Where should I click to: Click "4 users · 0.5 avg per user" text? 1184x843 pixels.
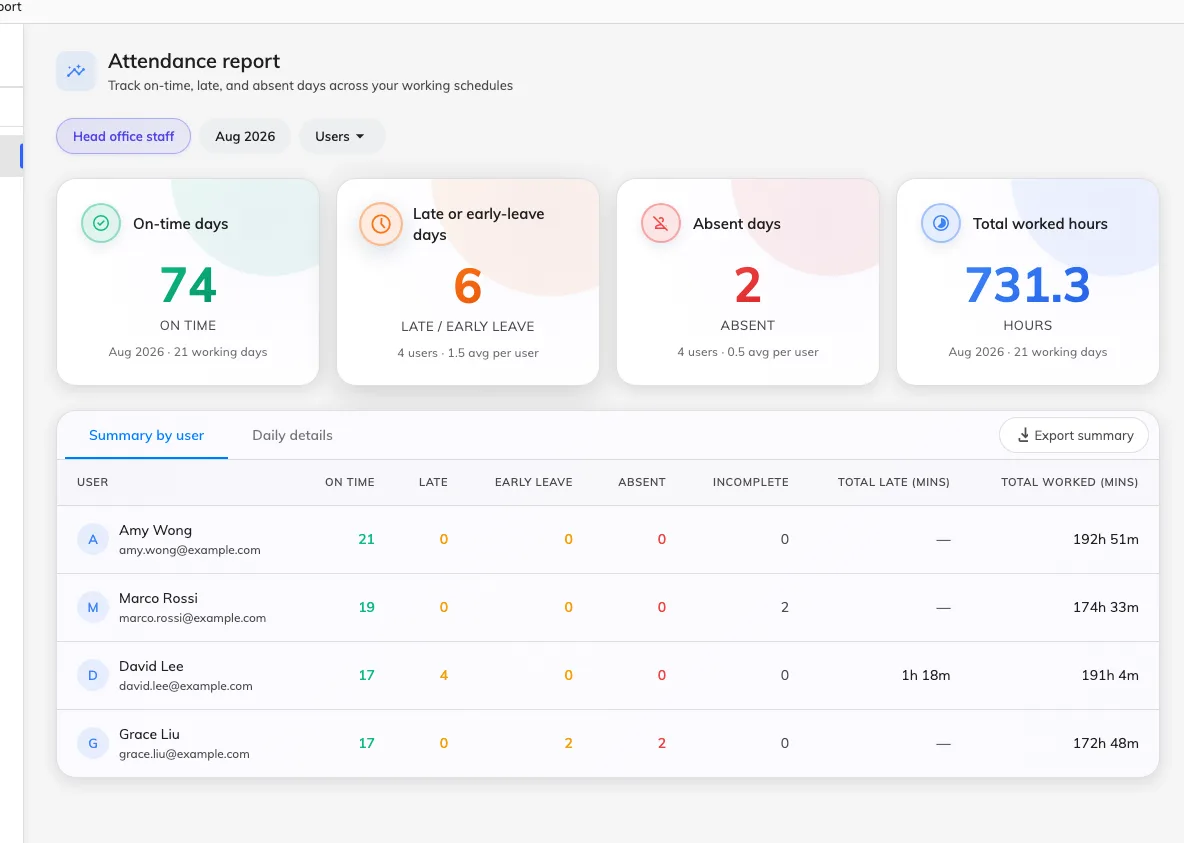[x=748, y=352]
